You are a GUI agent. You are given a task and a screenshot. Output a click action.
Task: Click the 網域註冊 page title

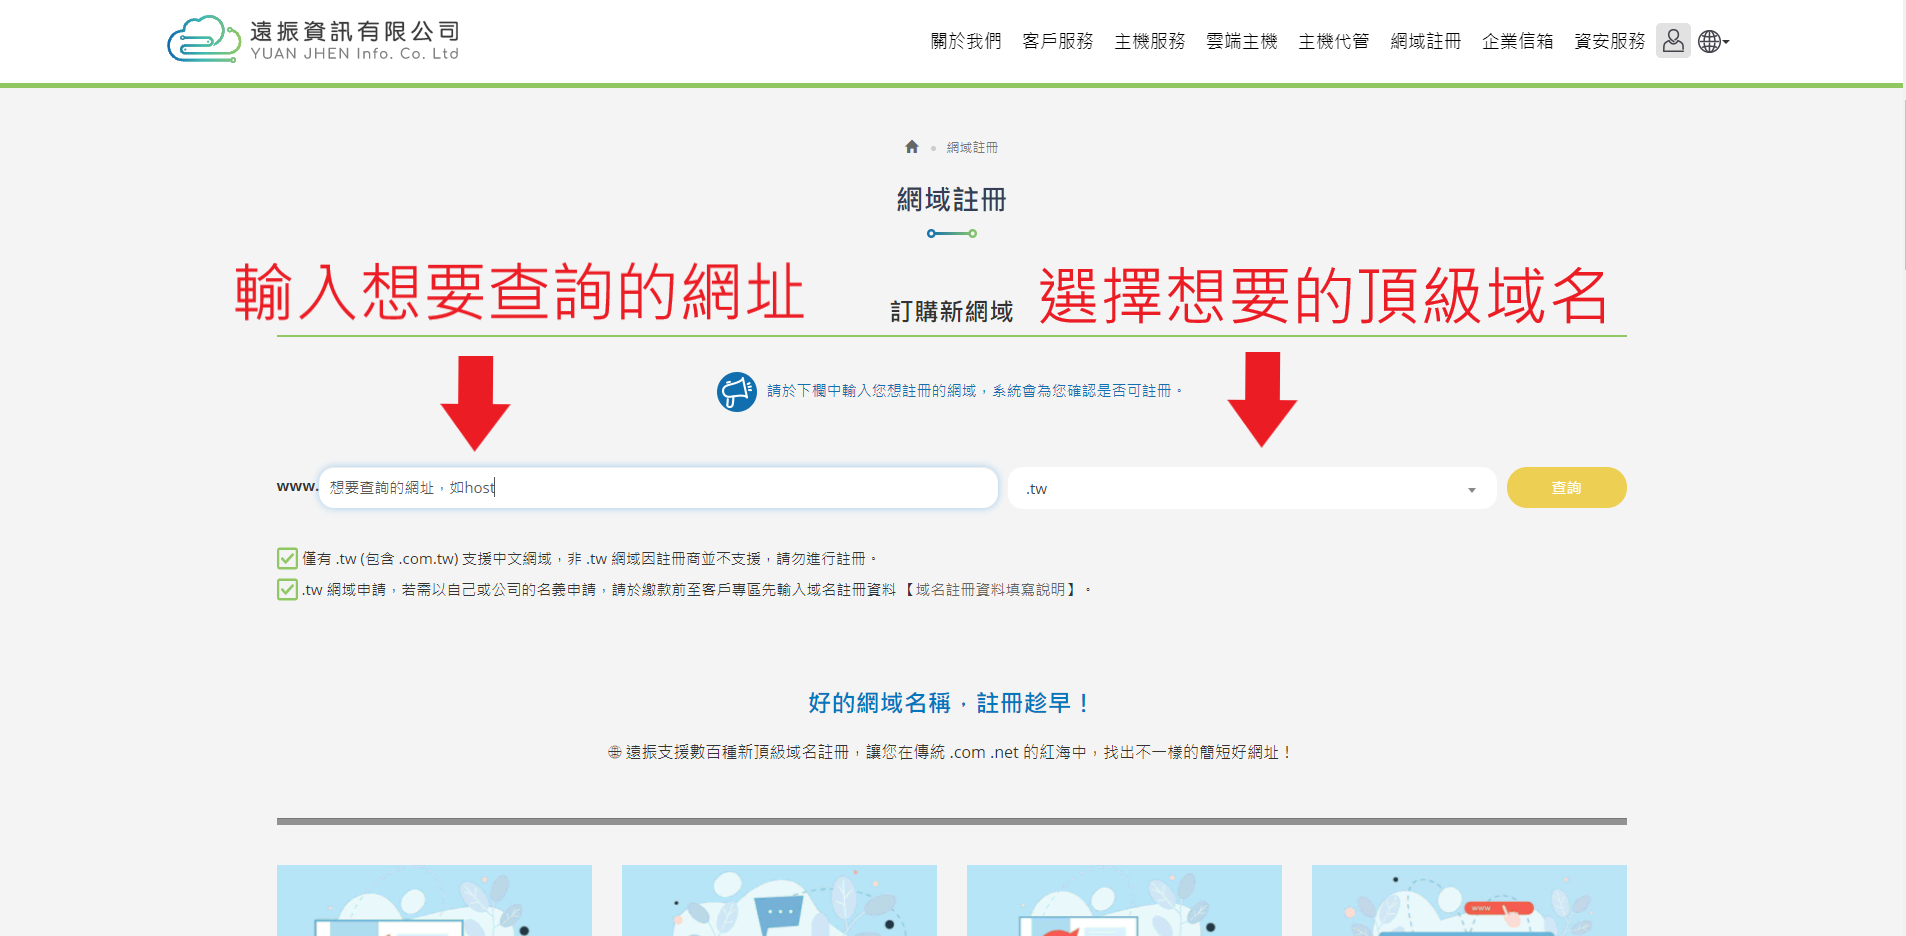click(x=952, y=200)
